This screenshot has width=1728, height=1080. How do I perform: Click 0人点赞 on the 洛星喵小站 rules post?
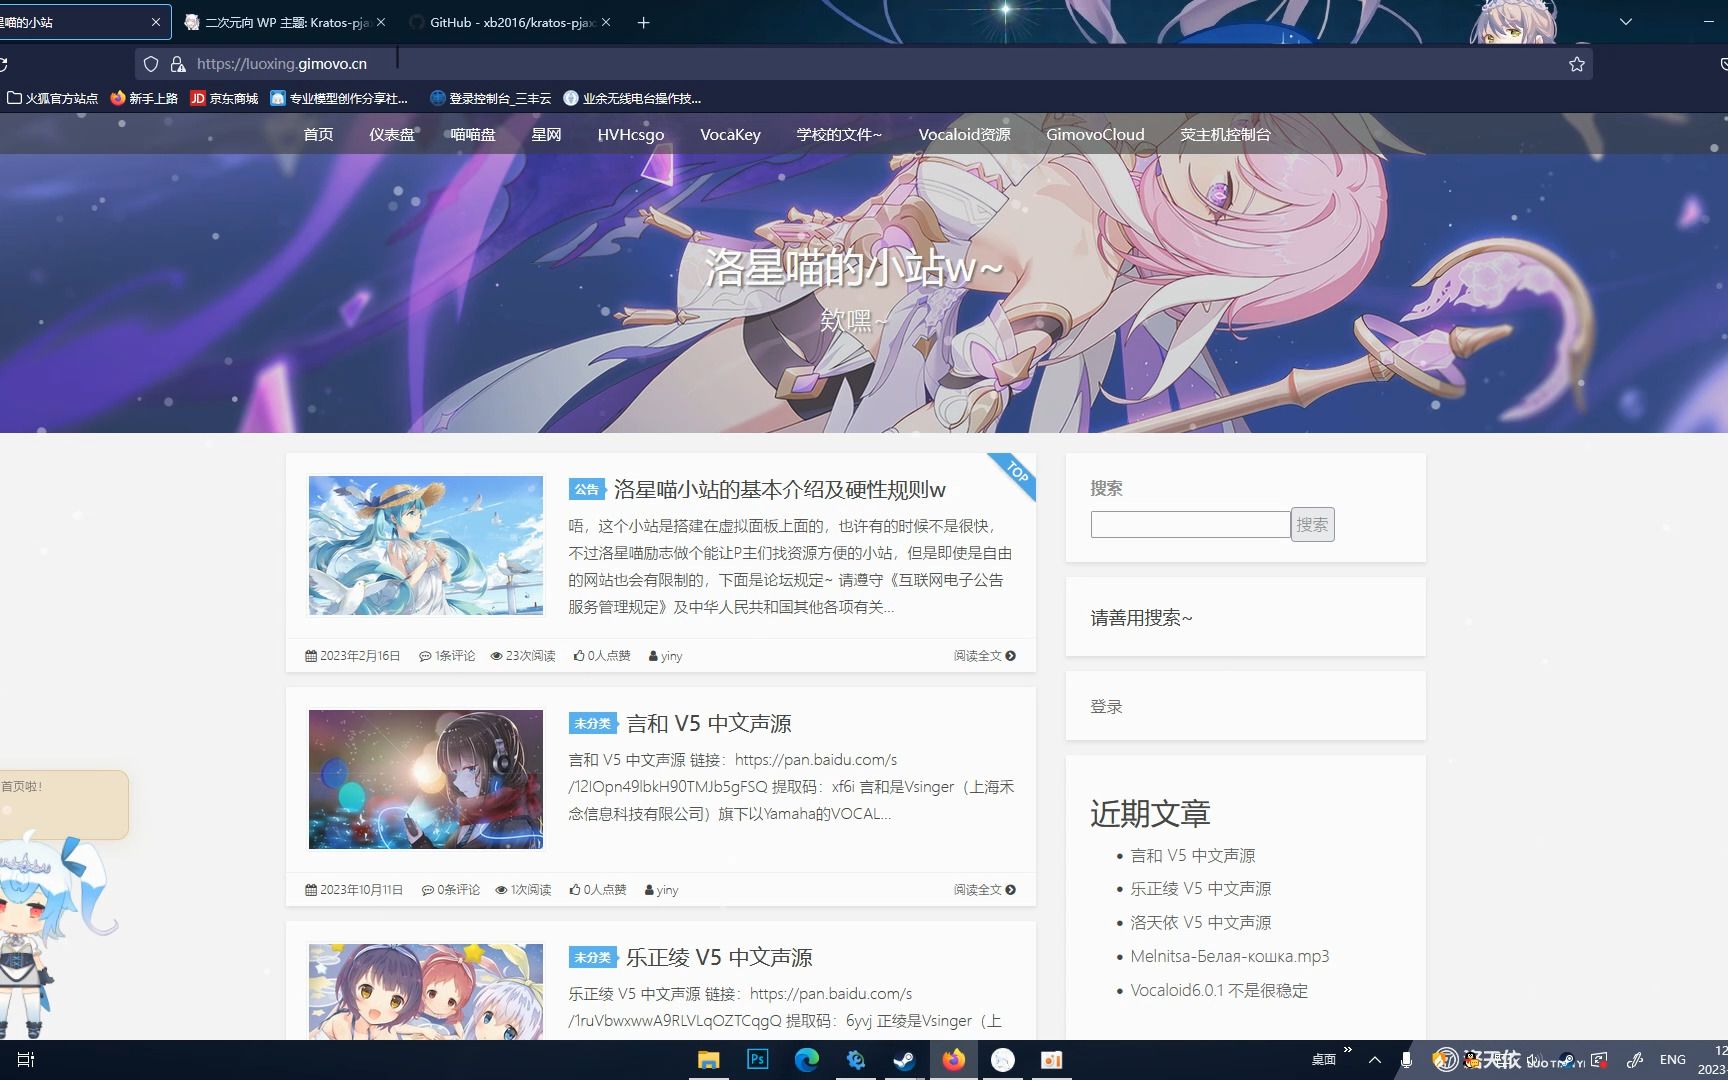(602, 656)
